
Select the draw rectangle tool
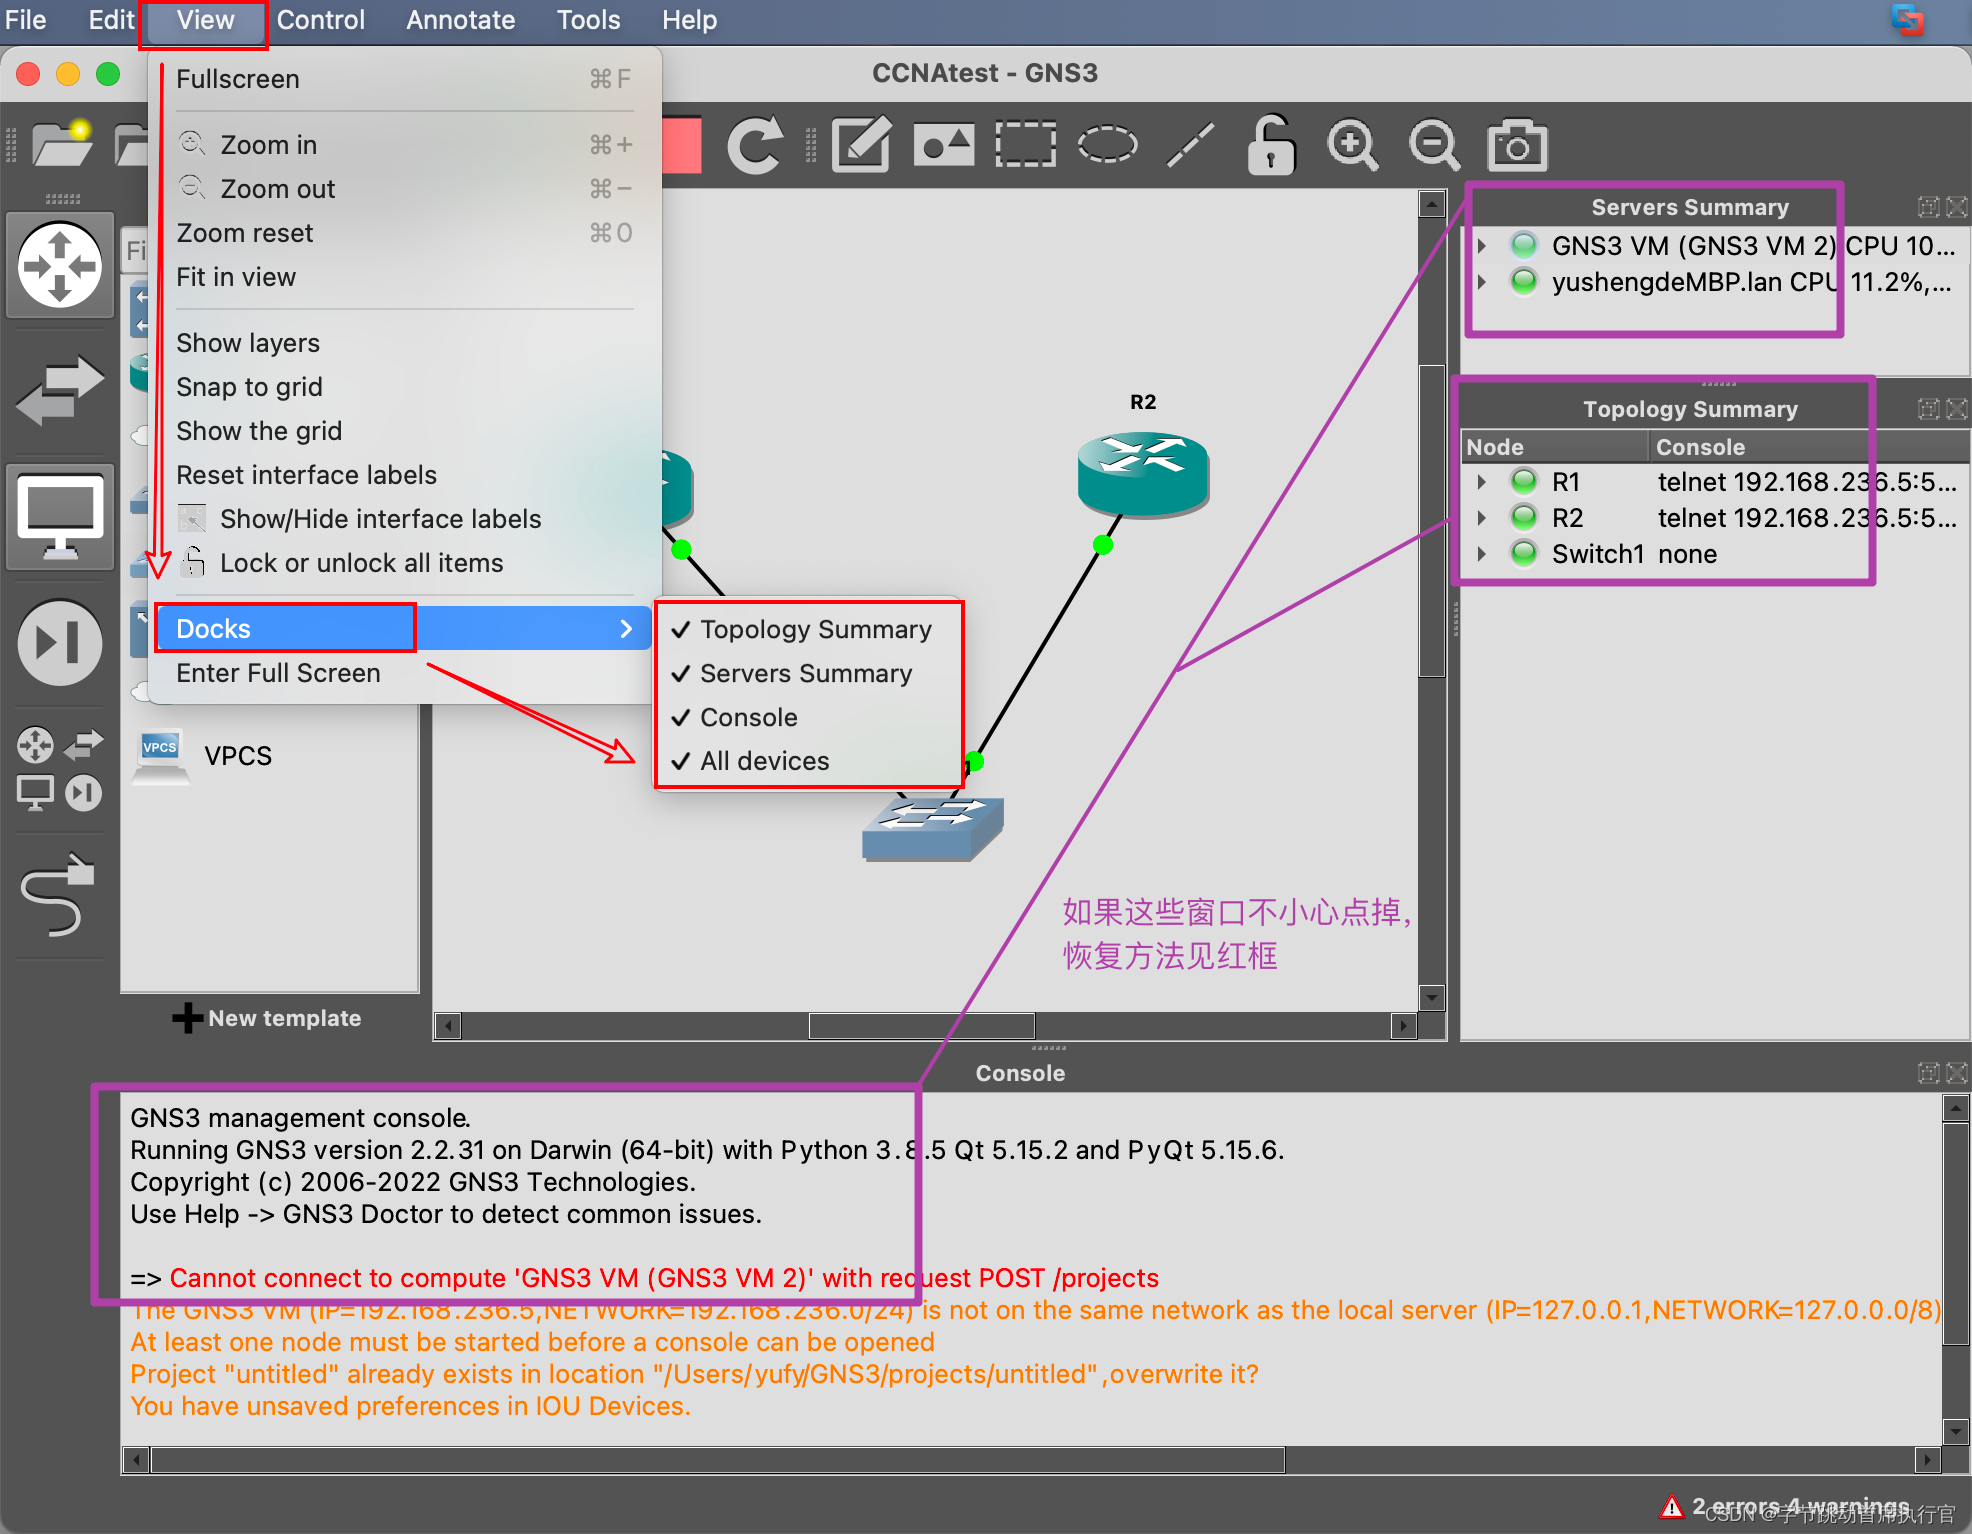pos(1026,145)
